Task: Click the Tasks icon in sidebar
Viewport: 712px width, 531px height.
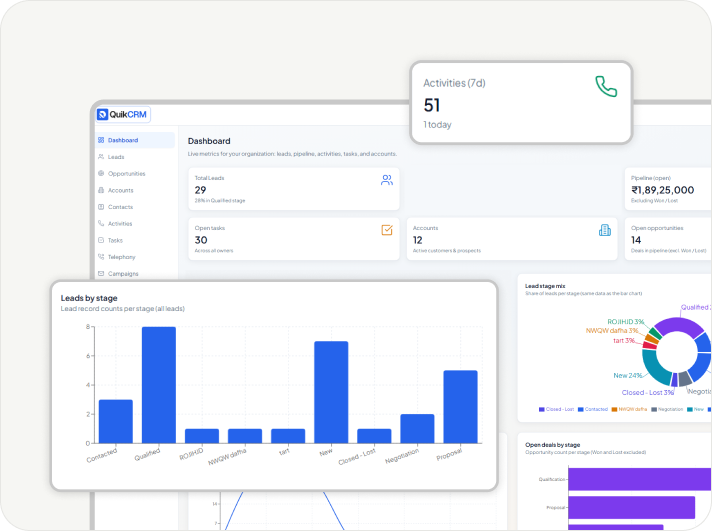Action: coord(101,240)
